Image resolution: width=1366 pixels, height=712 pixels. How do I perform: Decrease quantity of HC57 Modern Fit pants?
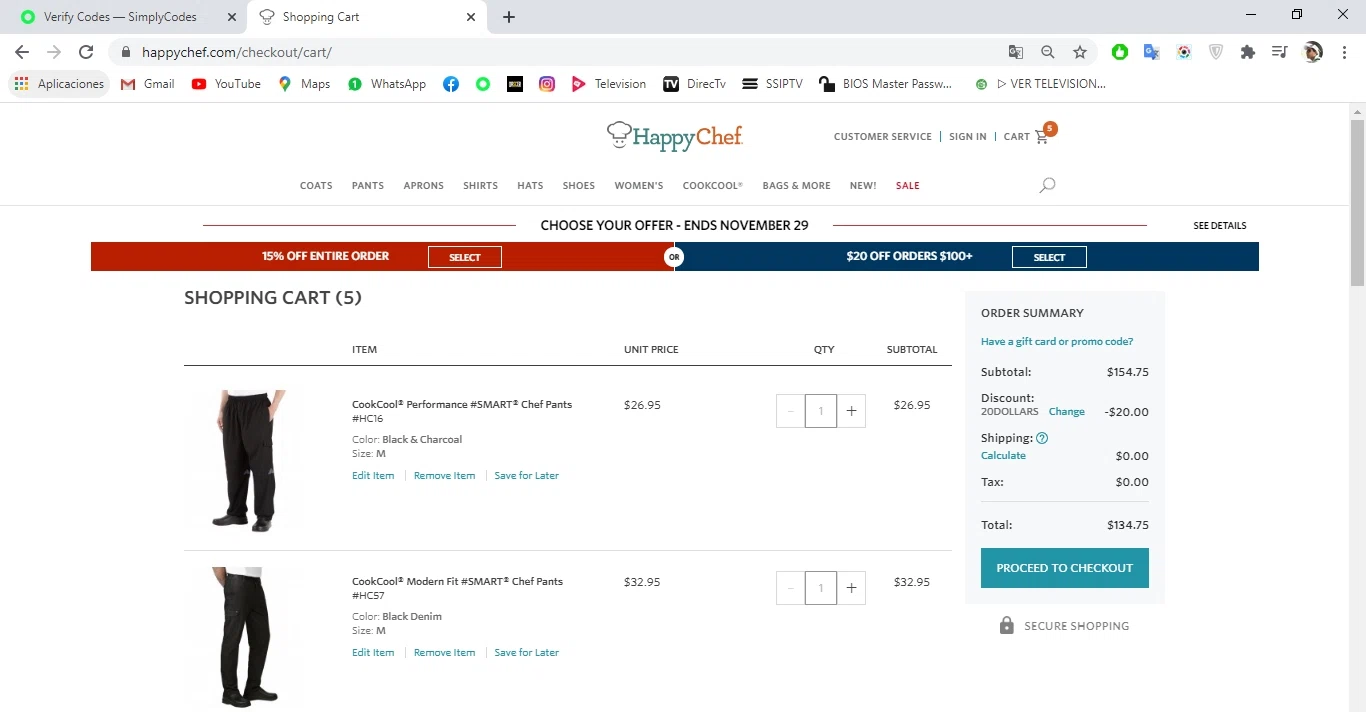[791, 588]
